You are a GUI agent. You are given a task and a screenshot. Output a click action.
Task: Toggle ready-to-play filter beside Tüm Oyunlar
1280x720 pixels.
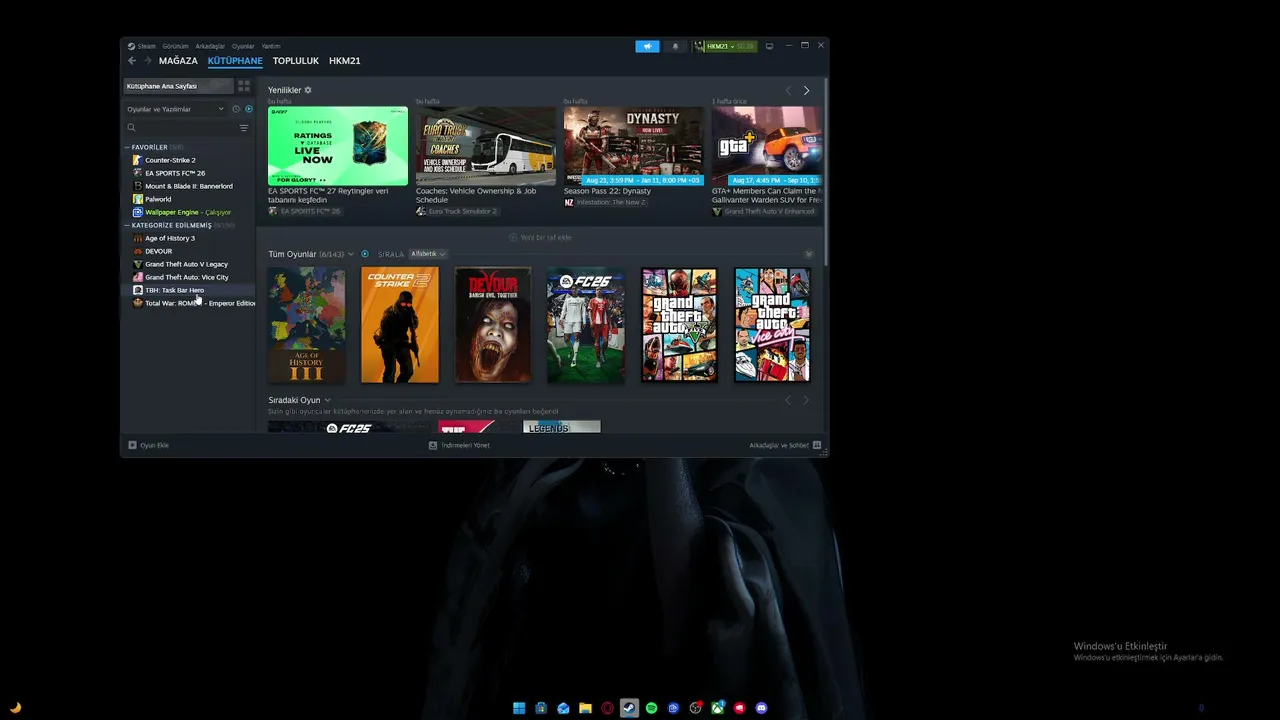tap(365, 254)
